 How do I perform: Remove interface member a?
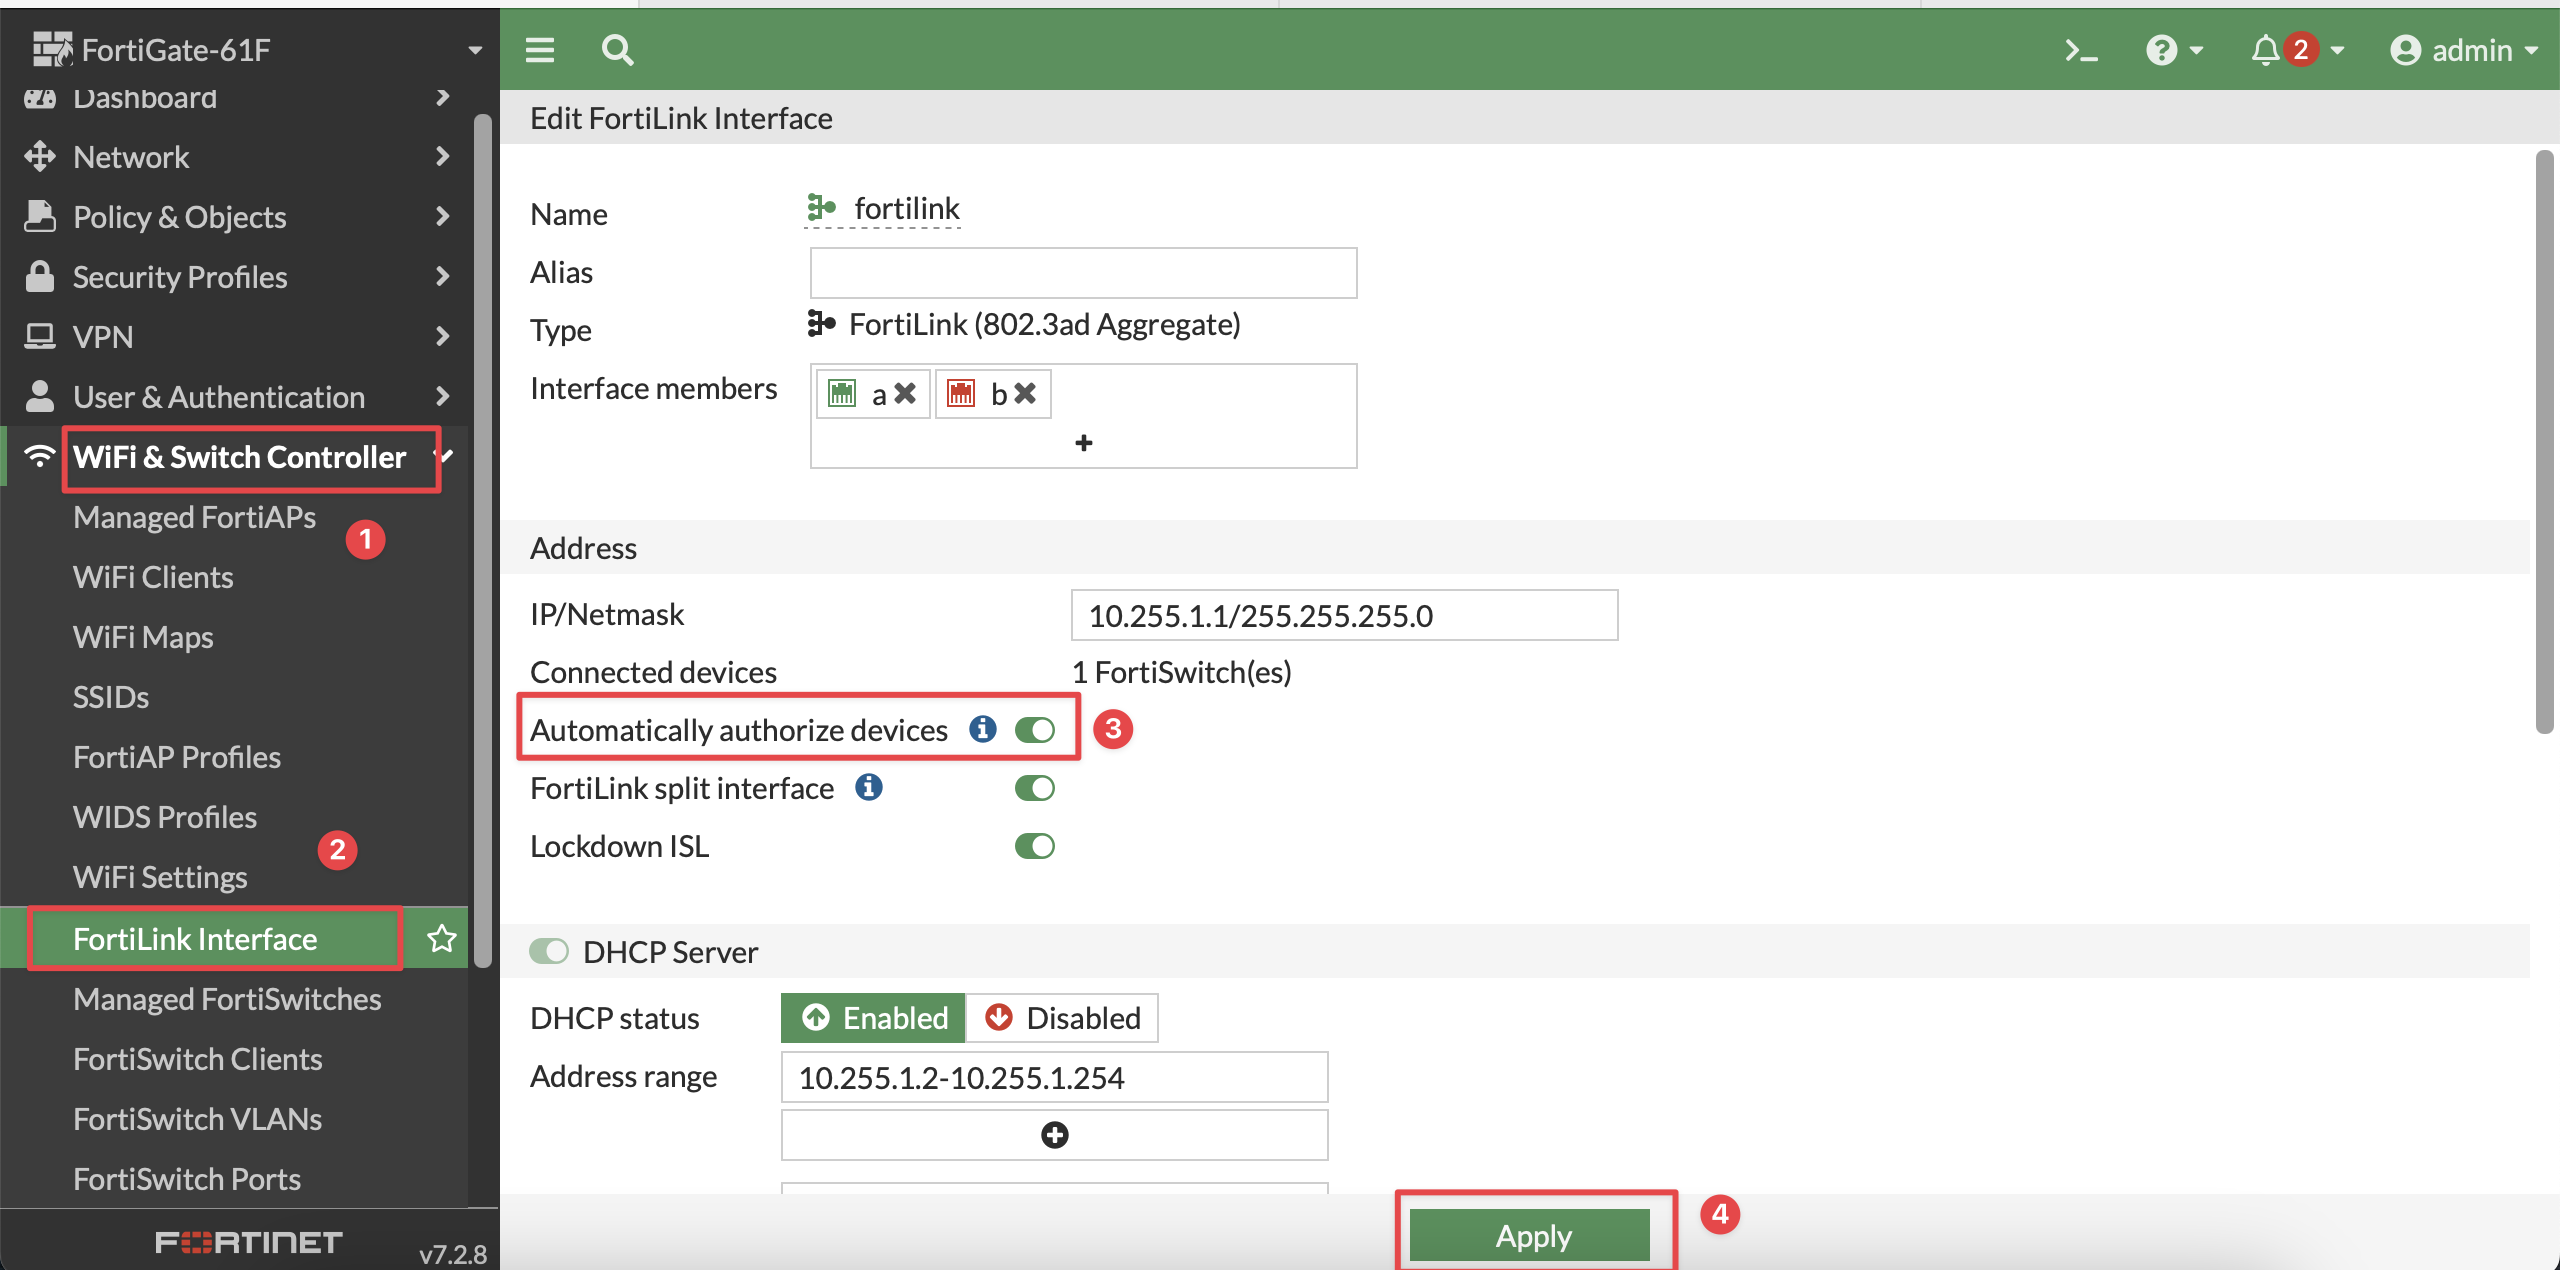[905, 394]
